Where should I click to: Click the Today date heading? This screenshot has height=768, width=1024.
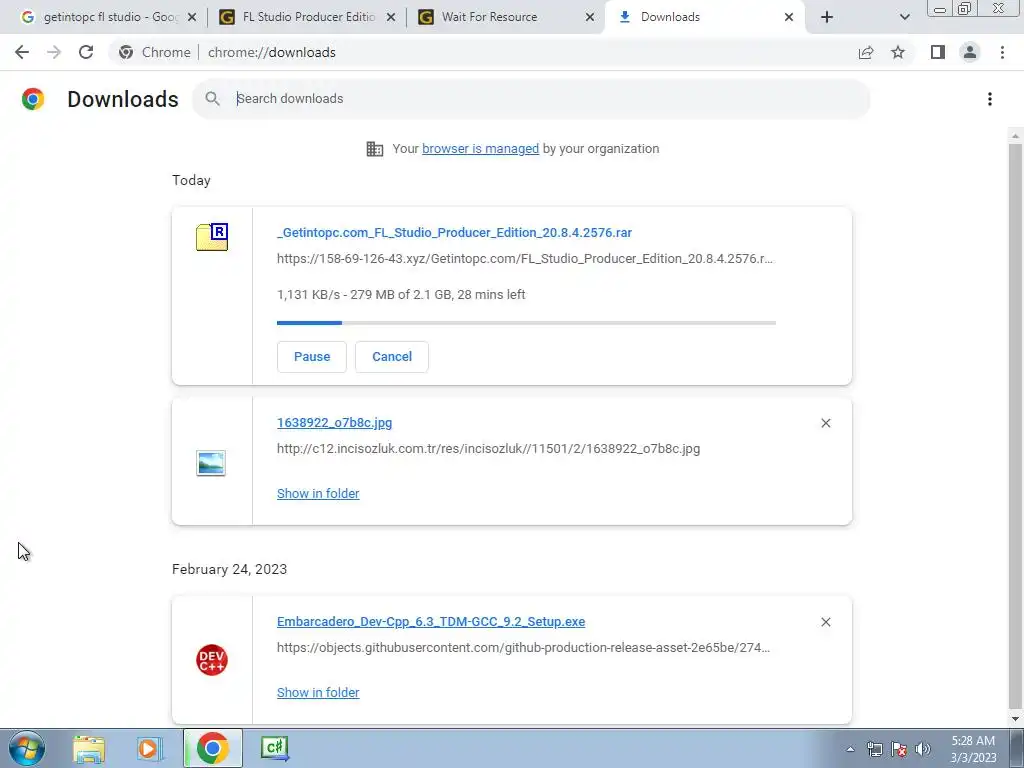coord(191,180)
